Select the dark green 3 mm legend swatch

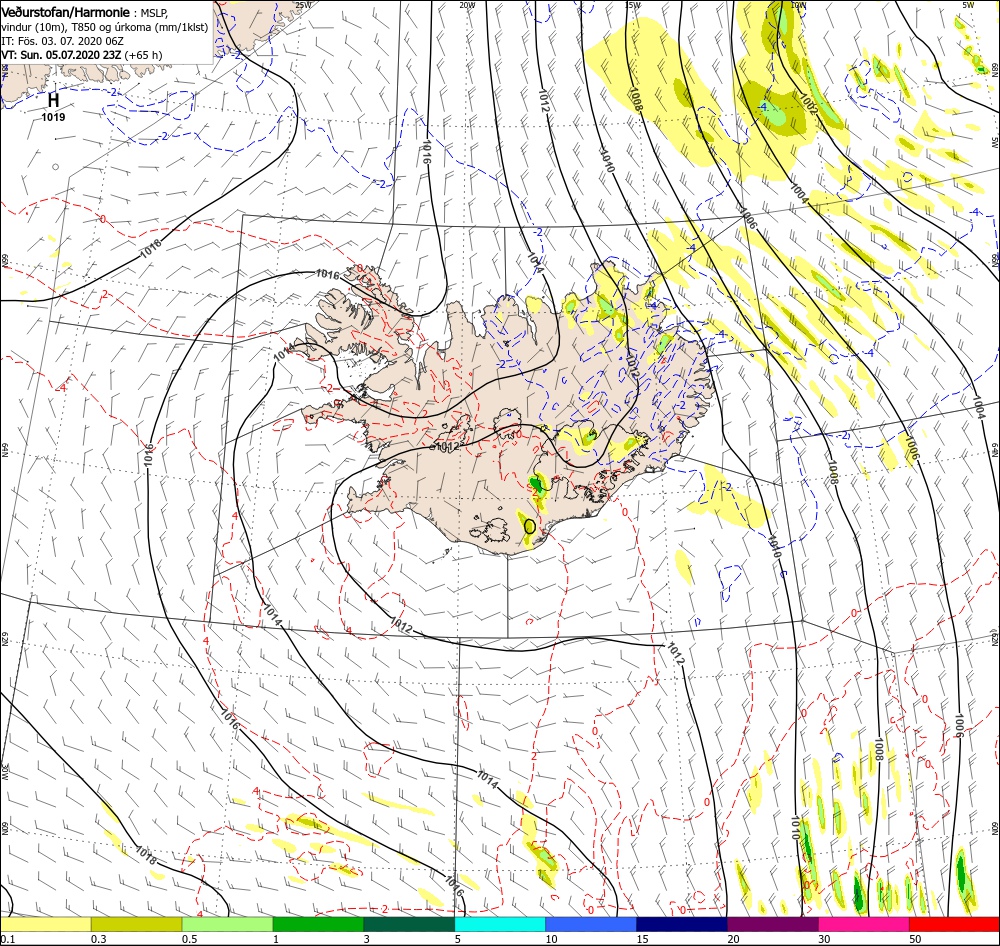[x=409, y=924]
